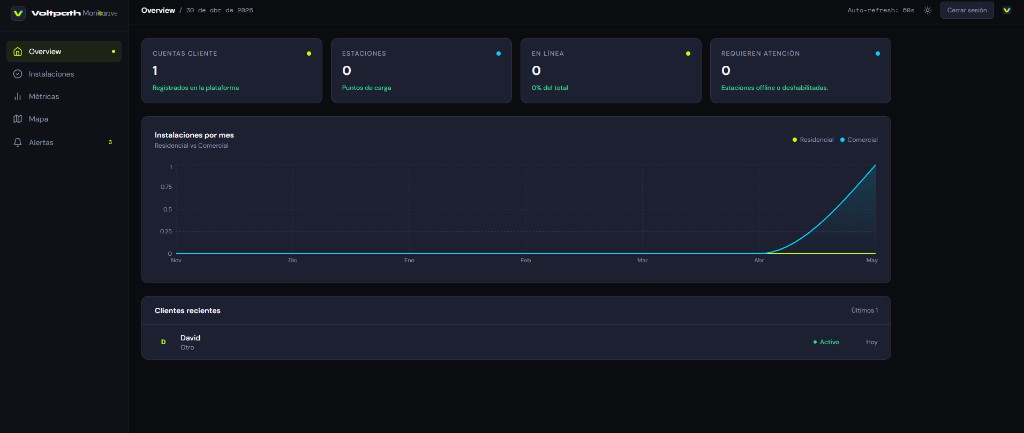Switch to the Mapa view
This screenshot has width=1024, height=433.
[64, 119]
